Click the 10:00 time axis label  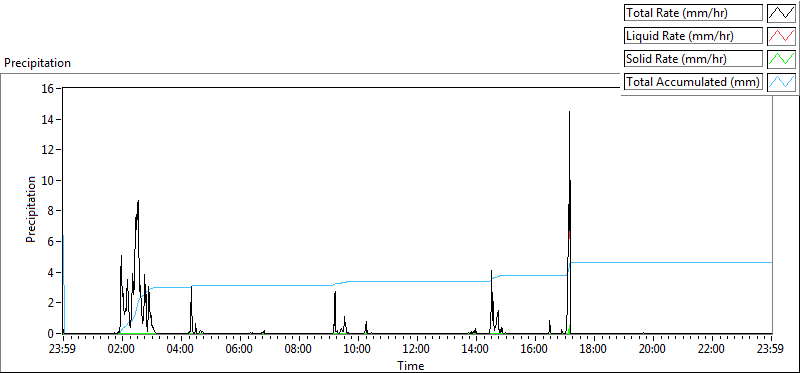click(358, 349)
